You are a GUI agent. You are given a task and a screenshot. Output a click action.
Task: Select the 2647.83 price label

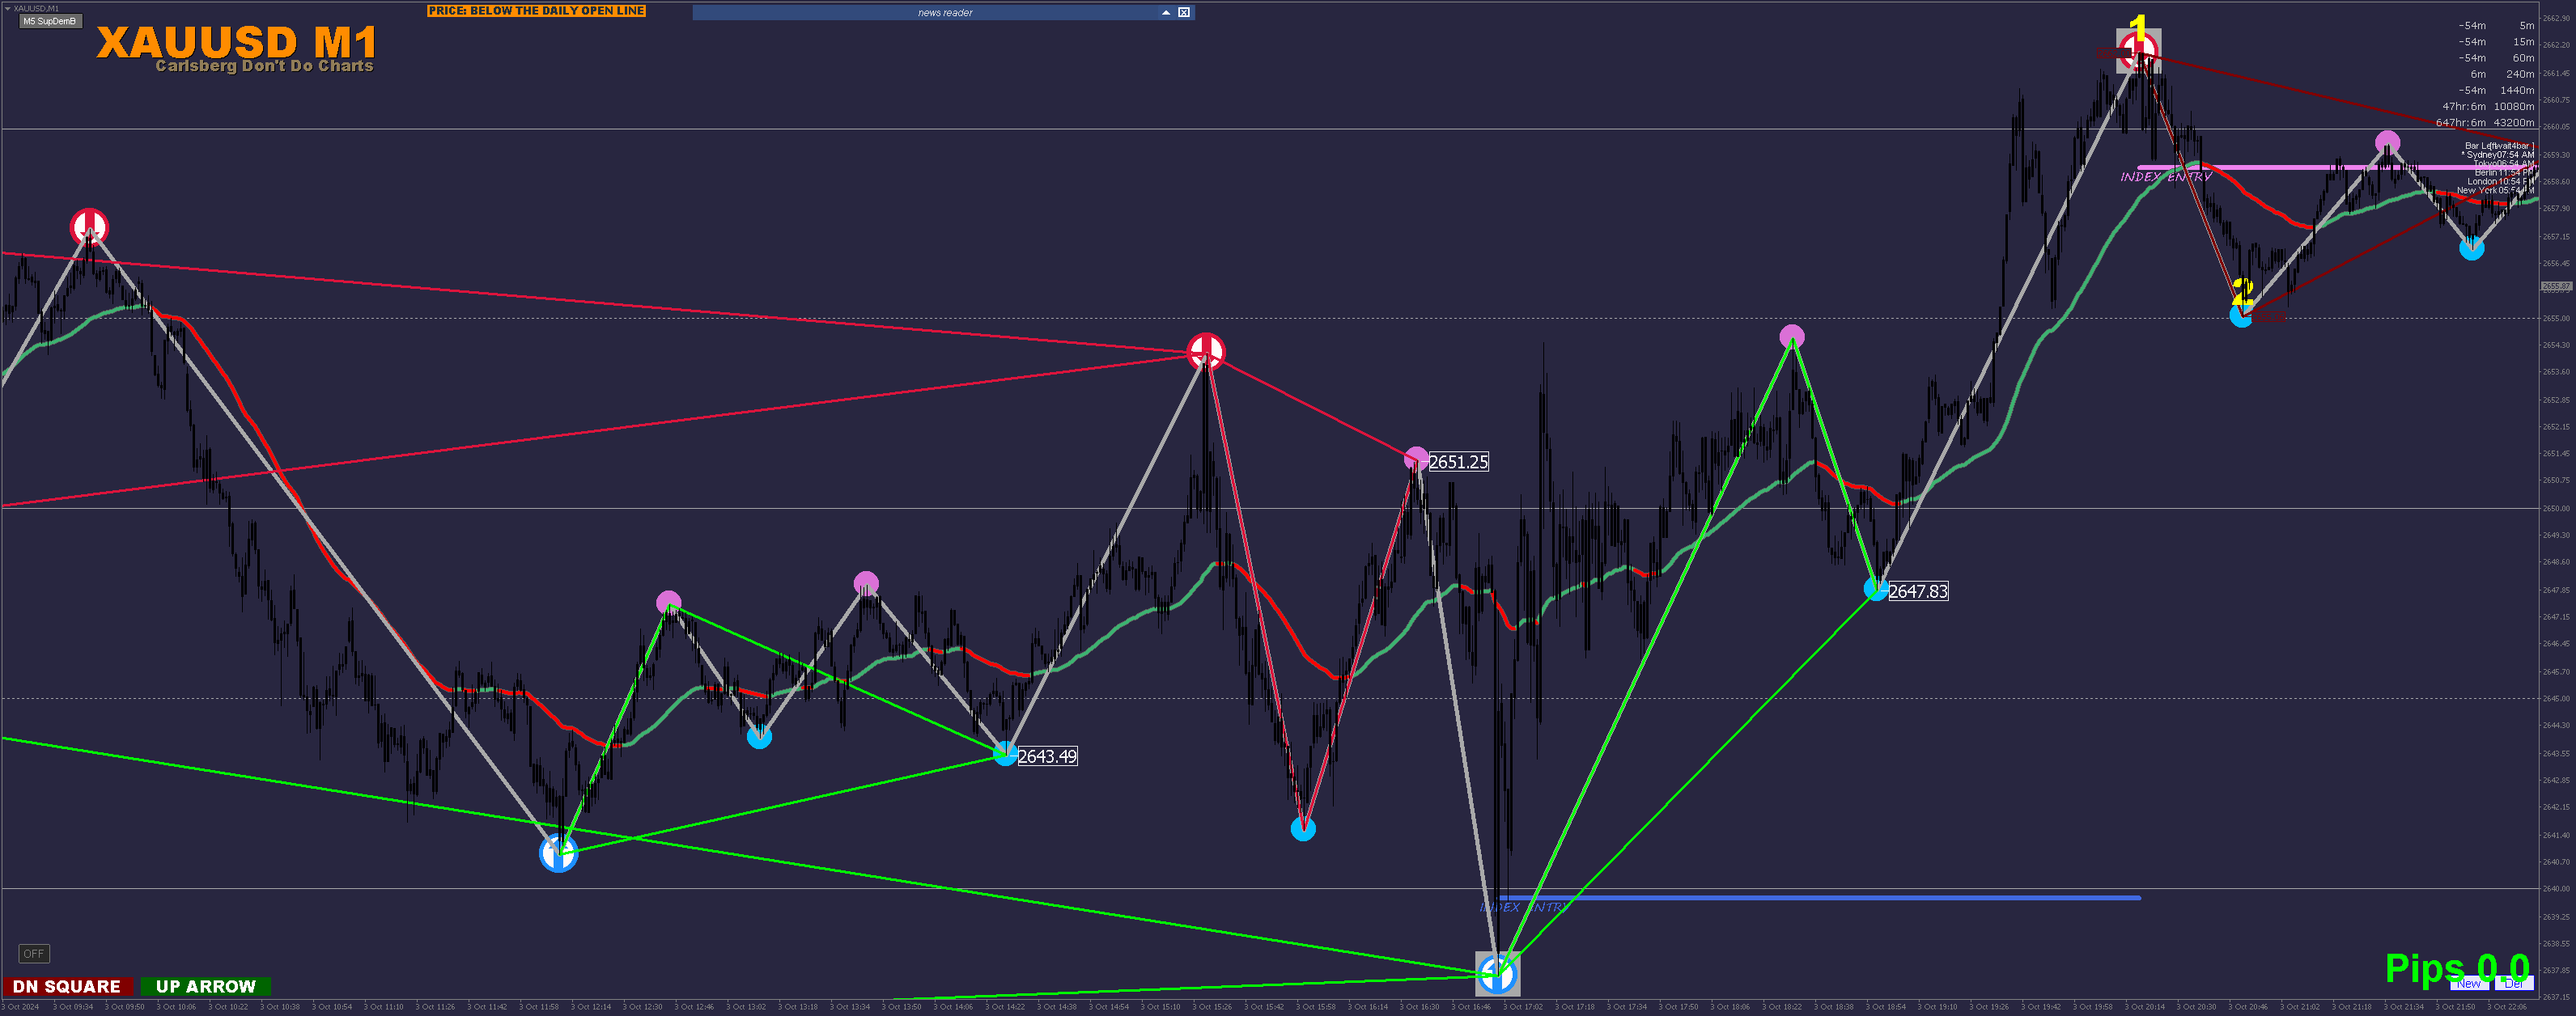(1918, 591)
